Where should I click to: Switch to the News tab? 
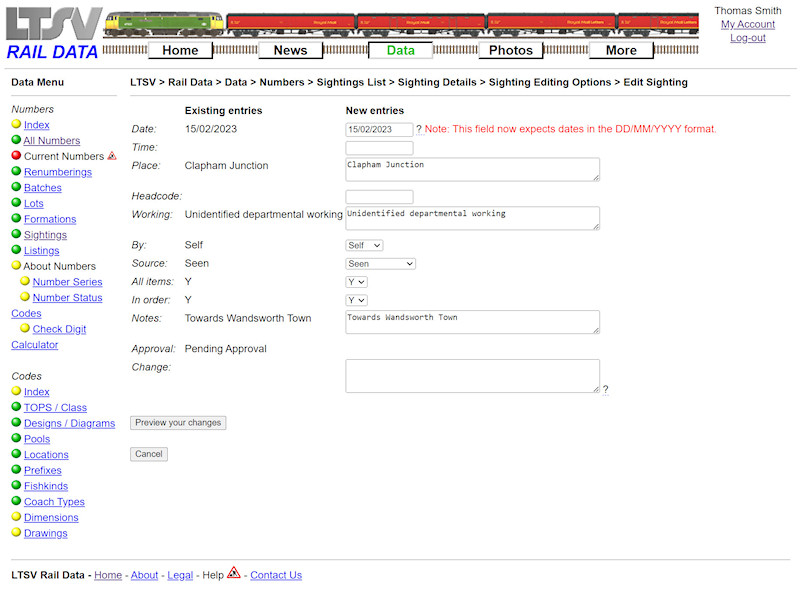[x=290, y=50]
